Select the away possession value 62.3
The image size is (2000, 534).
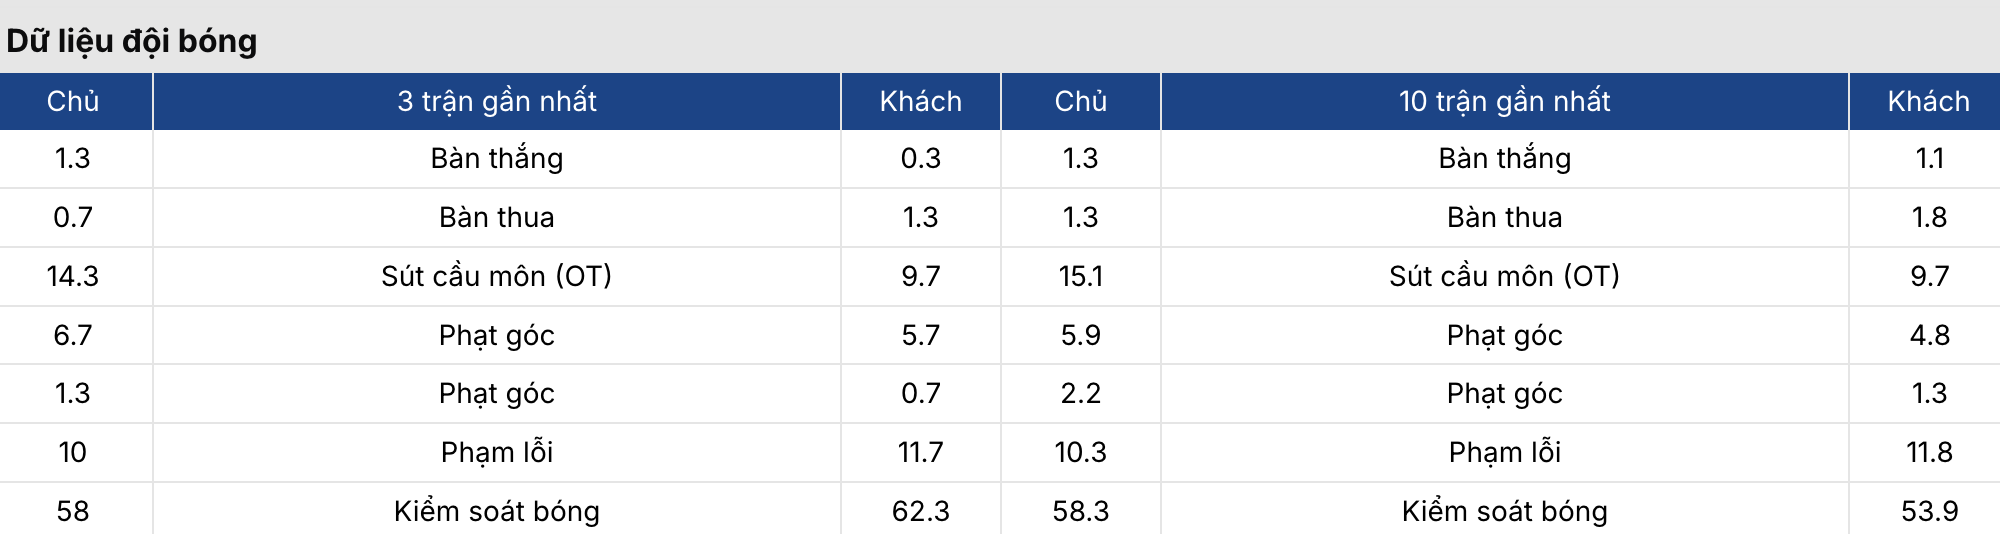click(x=920, y=511)
